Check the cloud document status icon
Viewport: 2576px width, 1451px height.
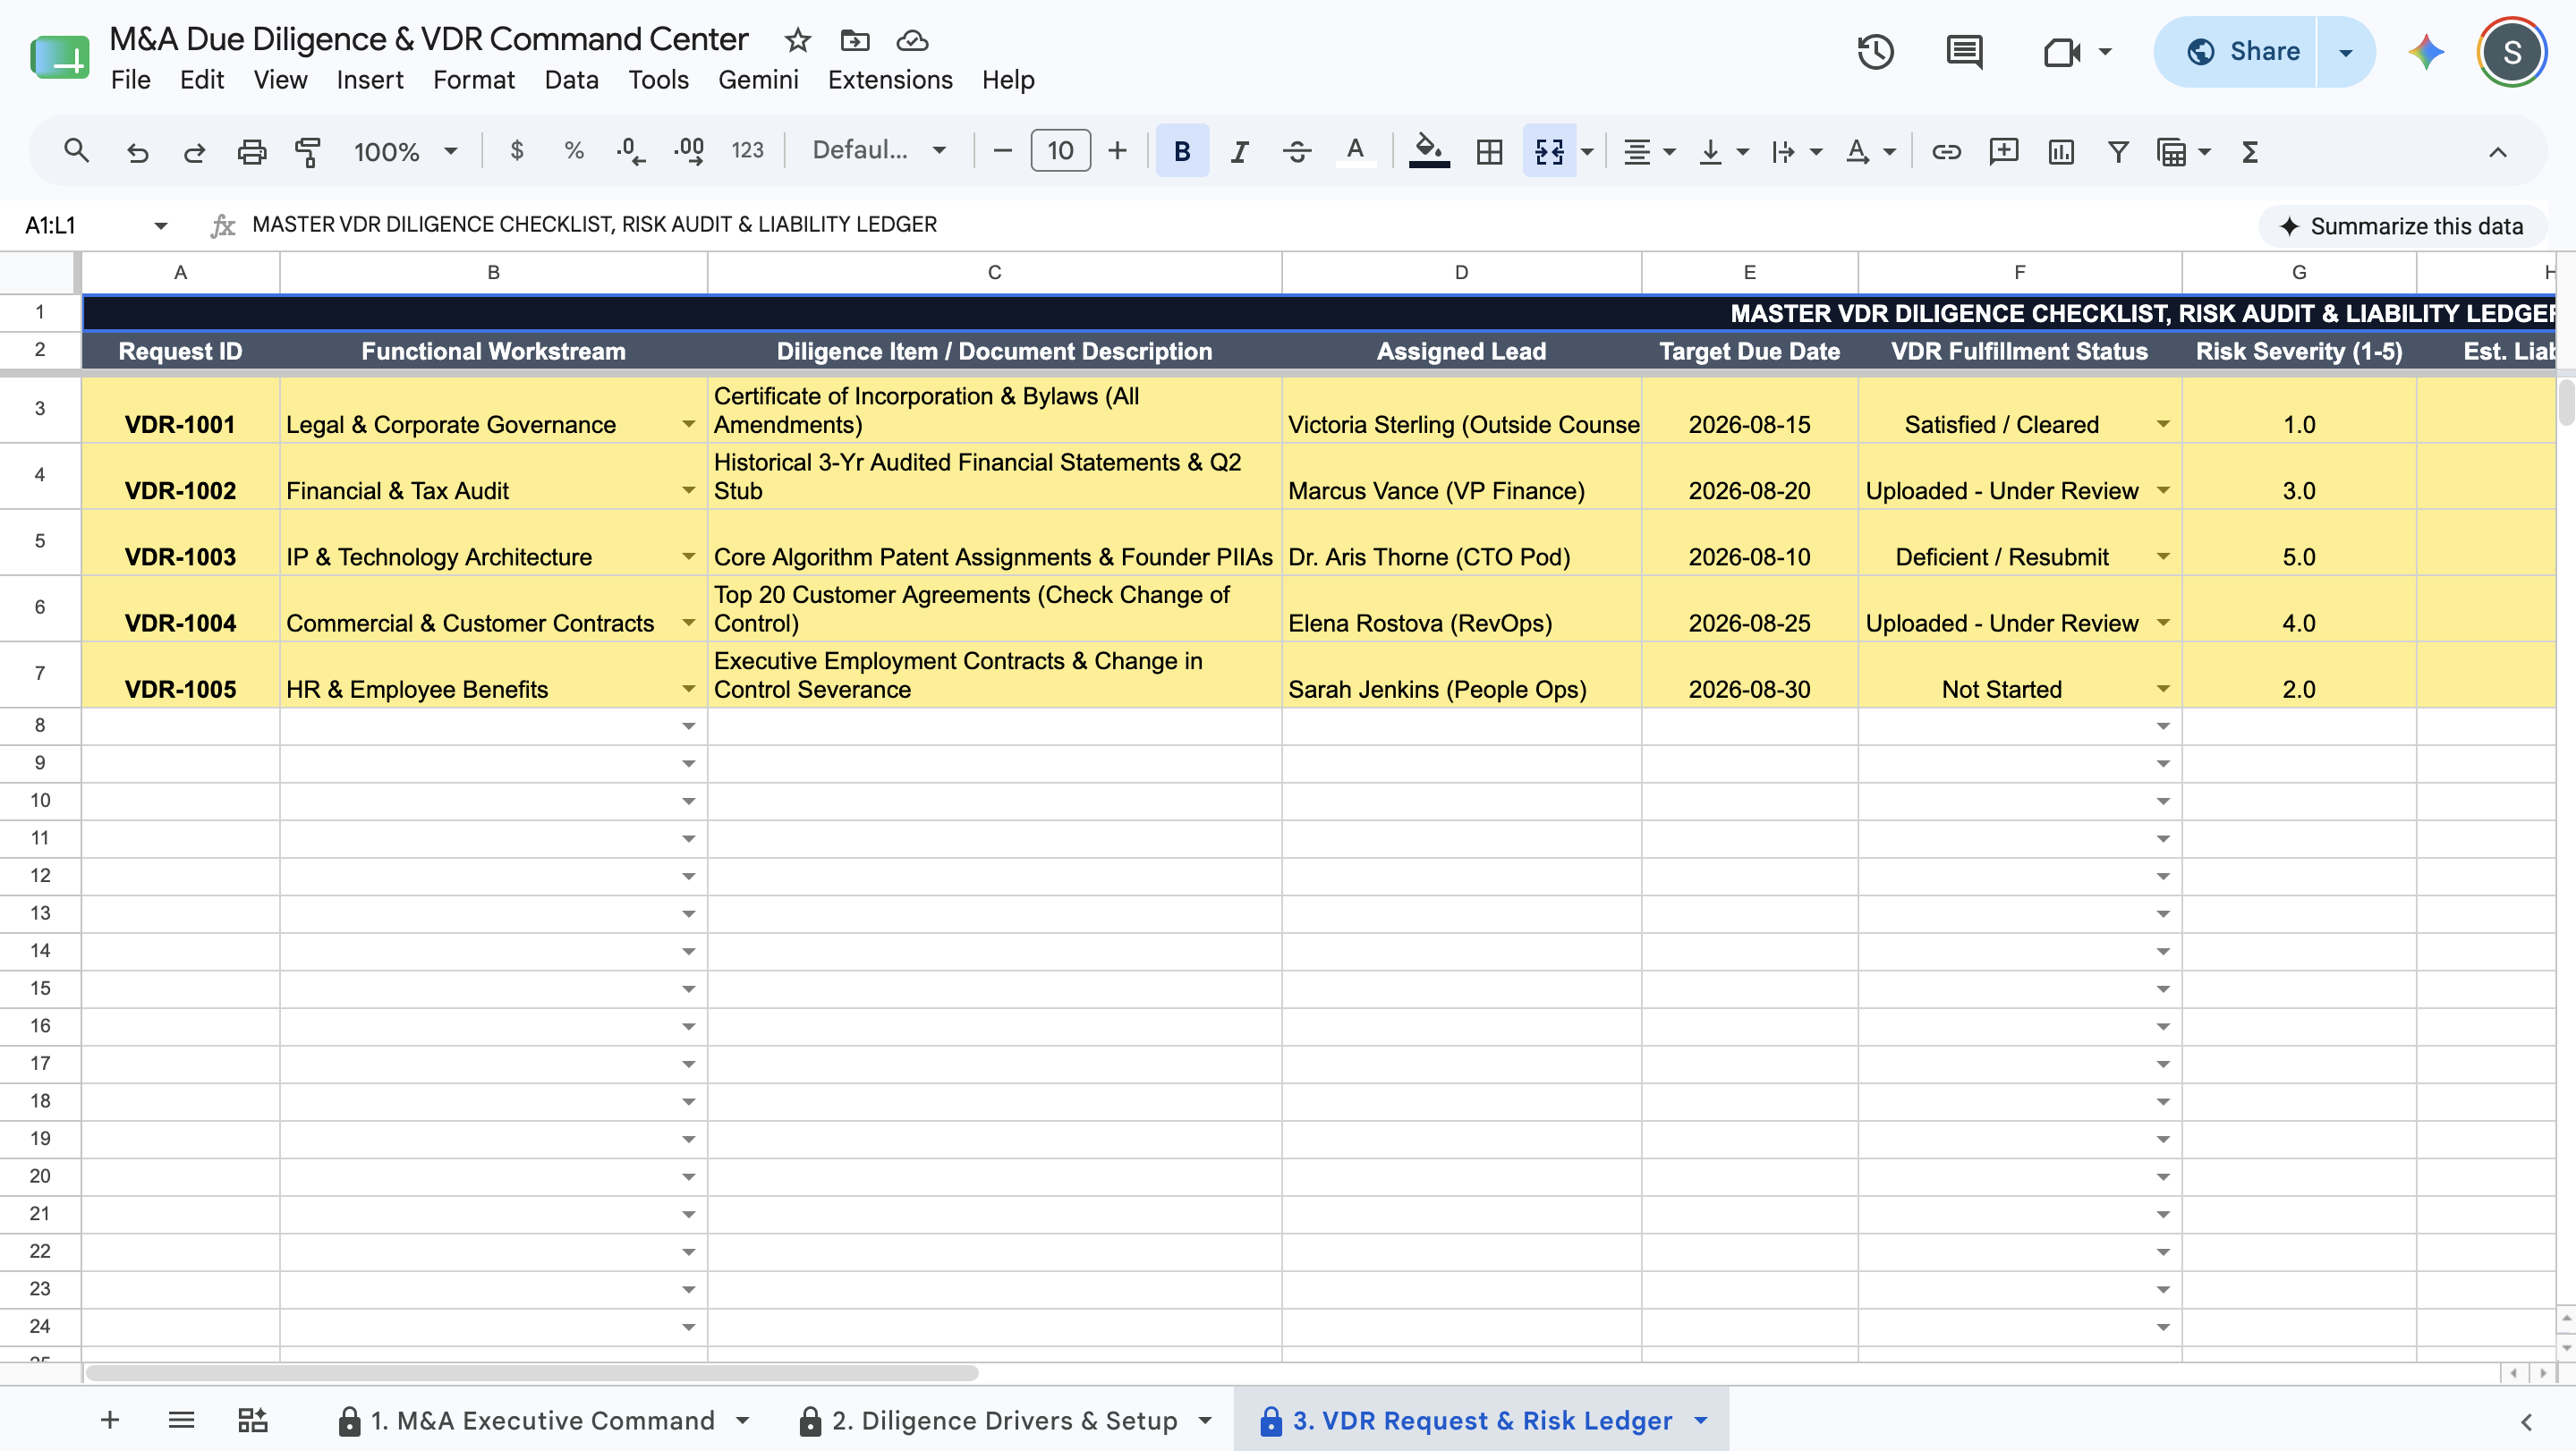pos(911,40)
